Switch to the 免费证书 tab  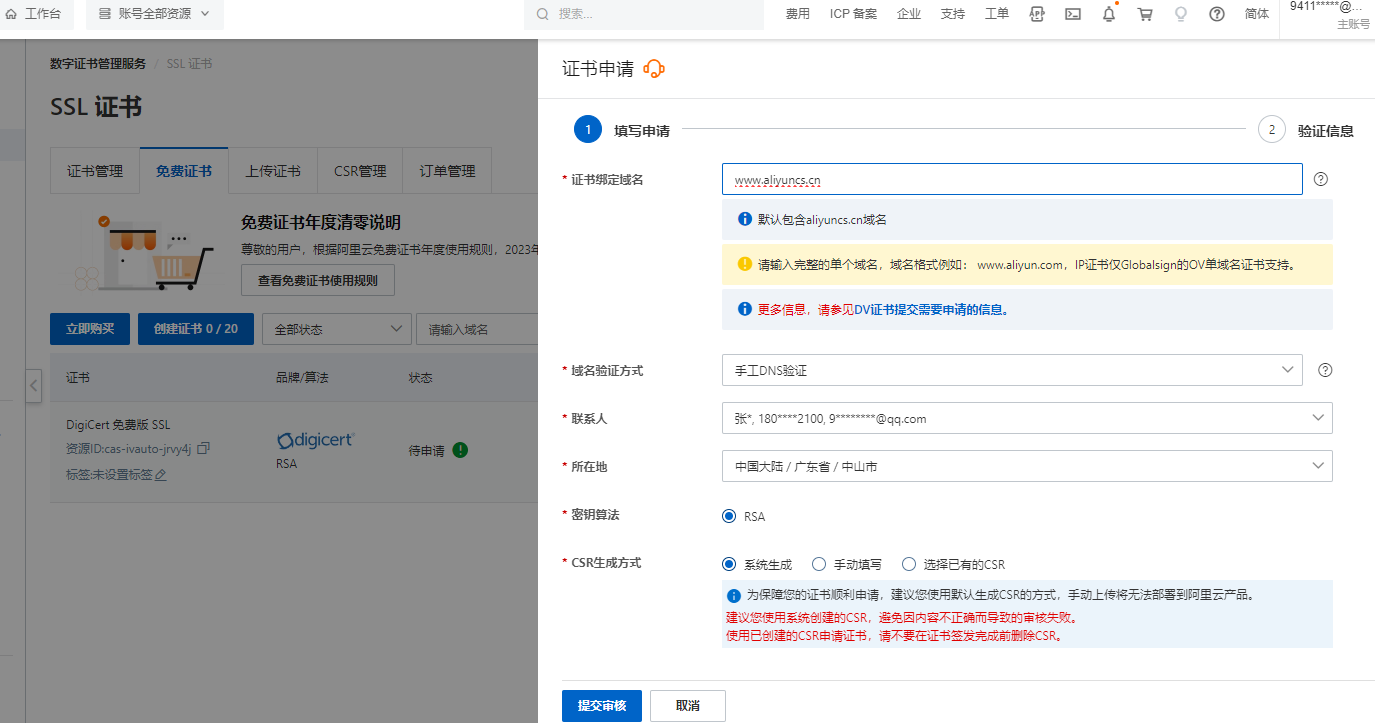184,171
